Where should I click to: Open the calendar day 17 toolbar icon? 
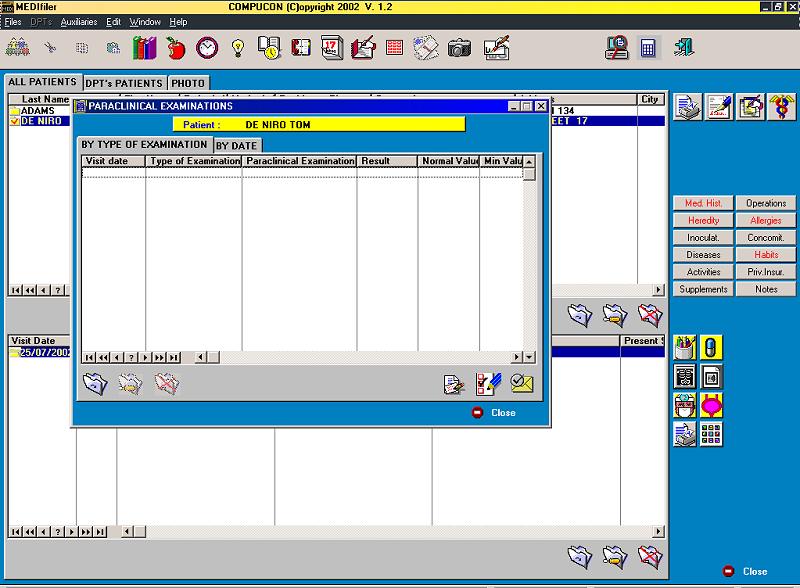(332, 48)
